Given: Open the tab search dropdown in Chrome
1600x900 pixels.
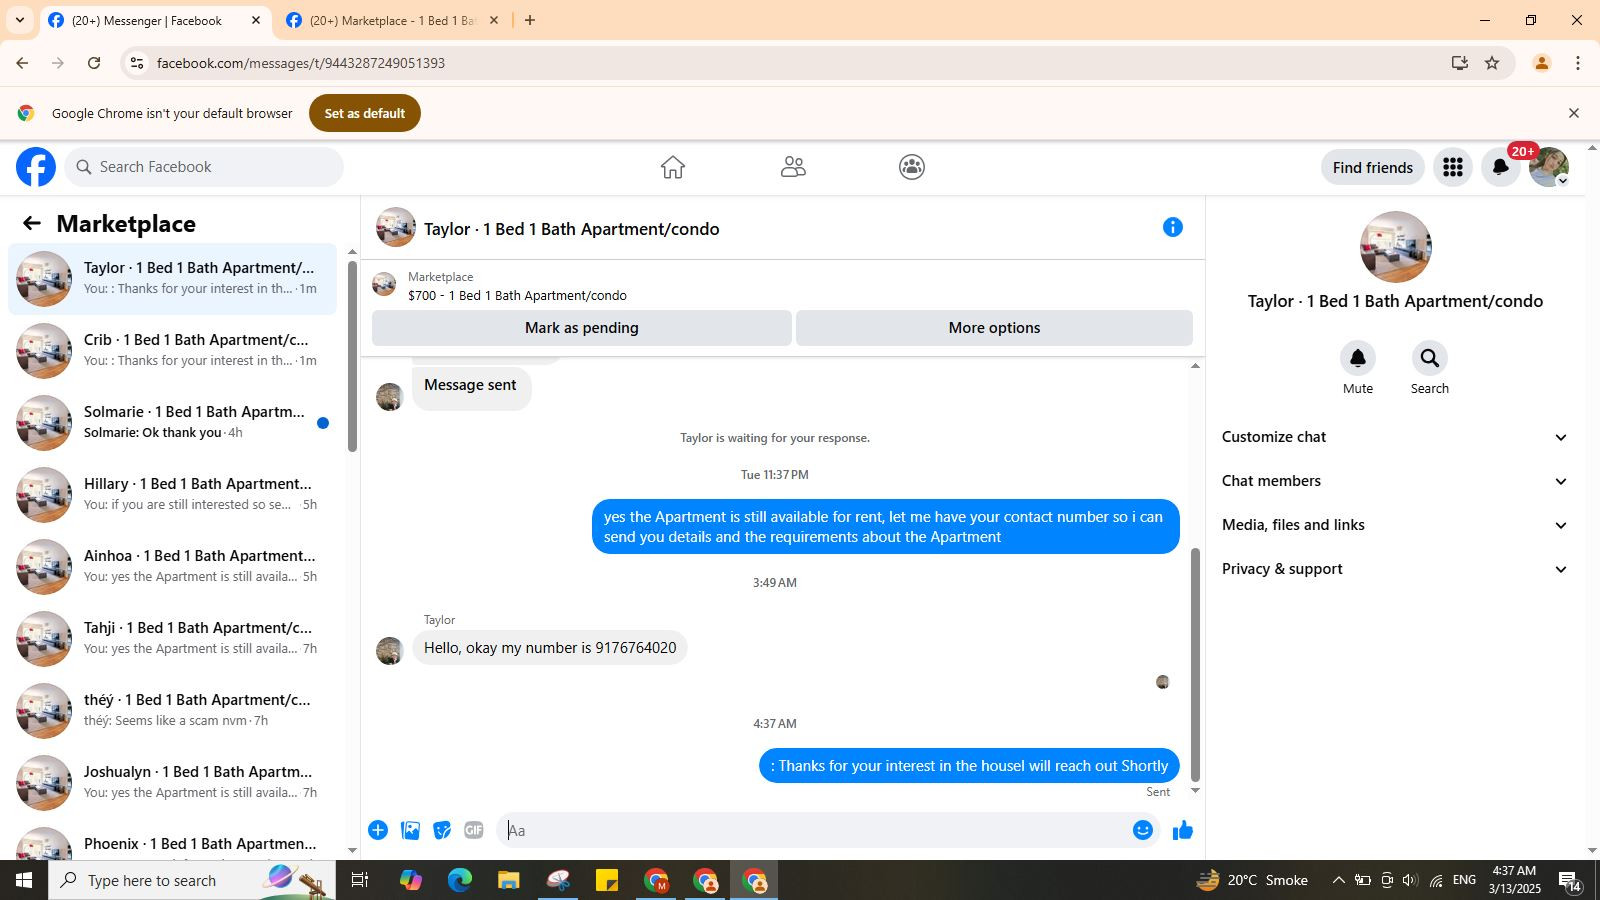Looking at the screenshot, I should 19,20.
